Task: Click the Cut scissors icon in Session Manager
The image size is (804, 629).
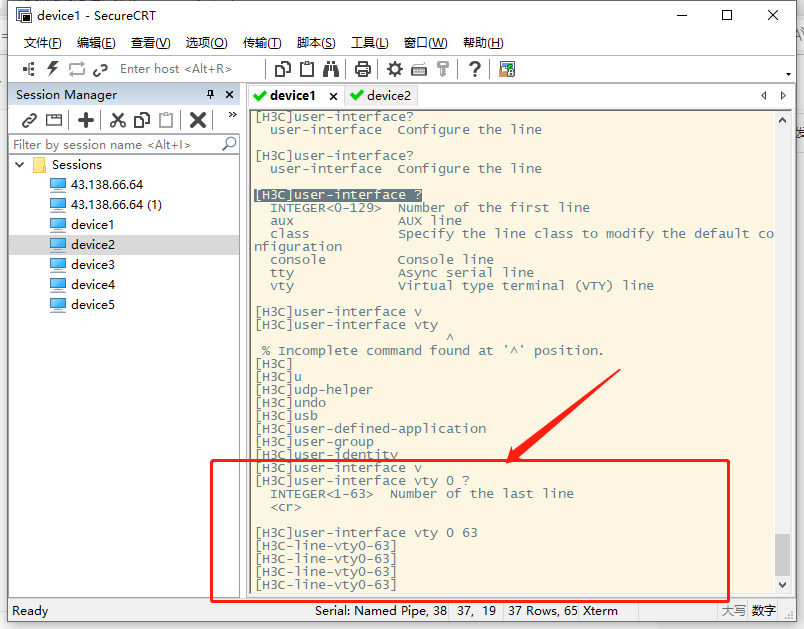Action: (x=118, y=120)
